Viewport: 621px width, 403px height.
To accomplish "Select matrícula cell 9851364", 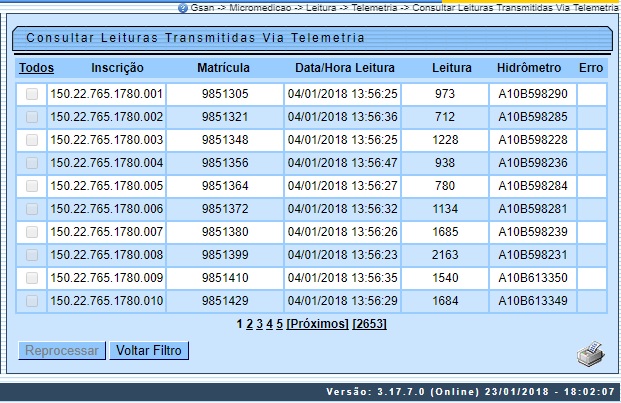I will click(225, 186).
